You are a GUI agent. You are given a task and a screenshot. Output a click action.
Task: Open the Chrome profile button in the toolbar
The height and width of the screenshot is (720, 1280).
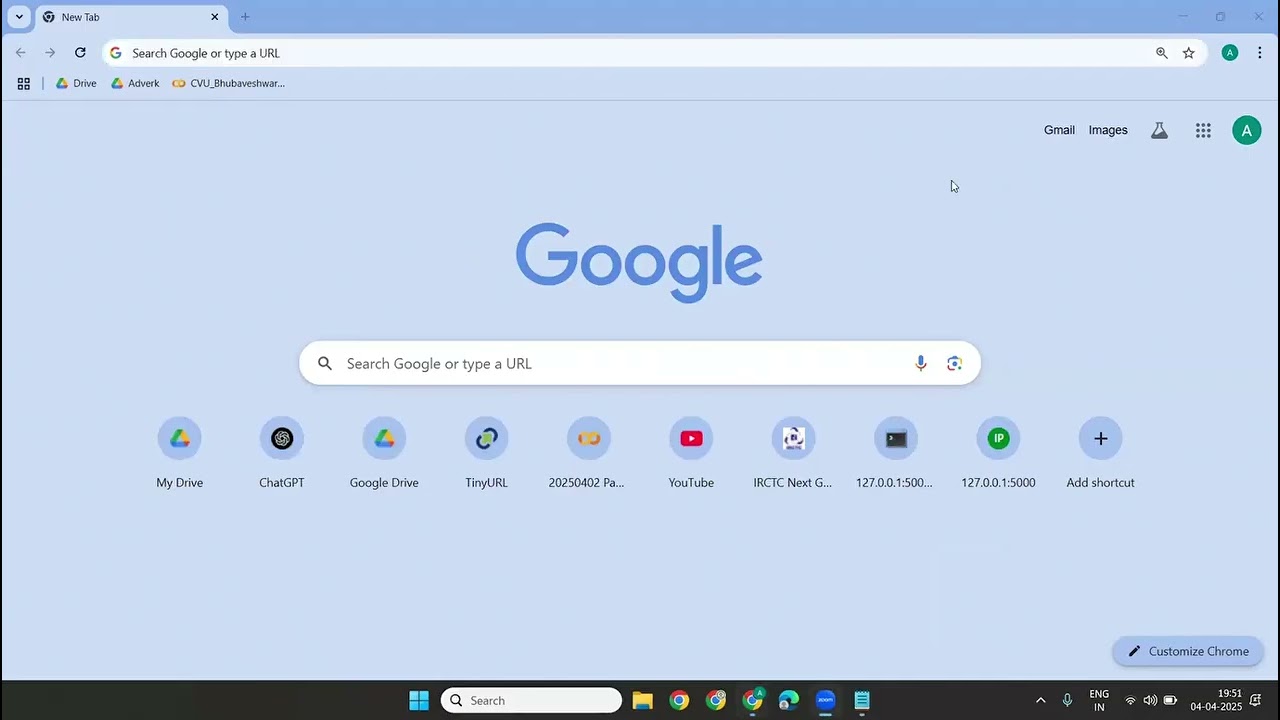[x=1230, y=53]
